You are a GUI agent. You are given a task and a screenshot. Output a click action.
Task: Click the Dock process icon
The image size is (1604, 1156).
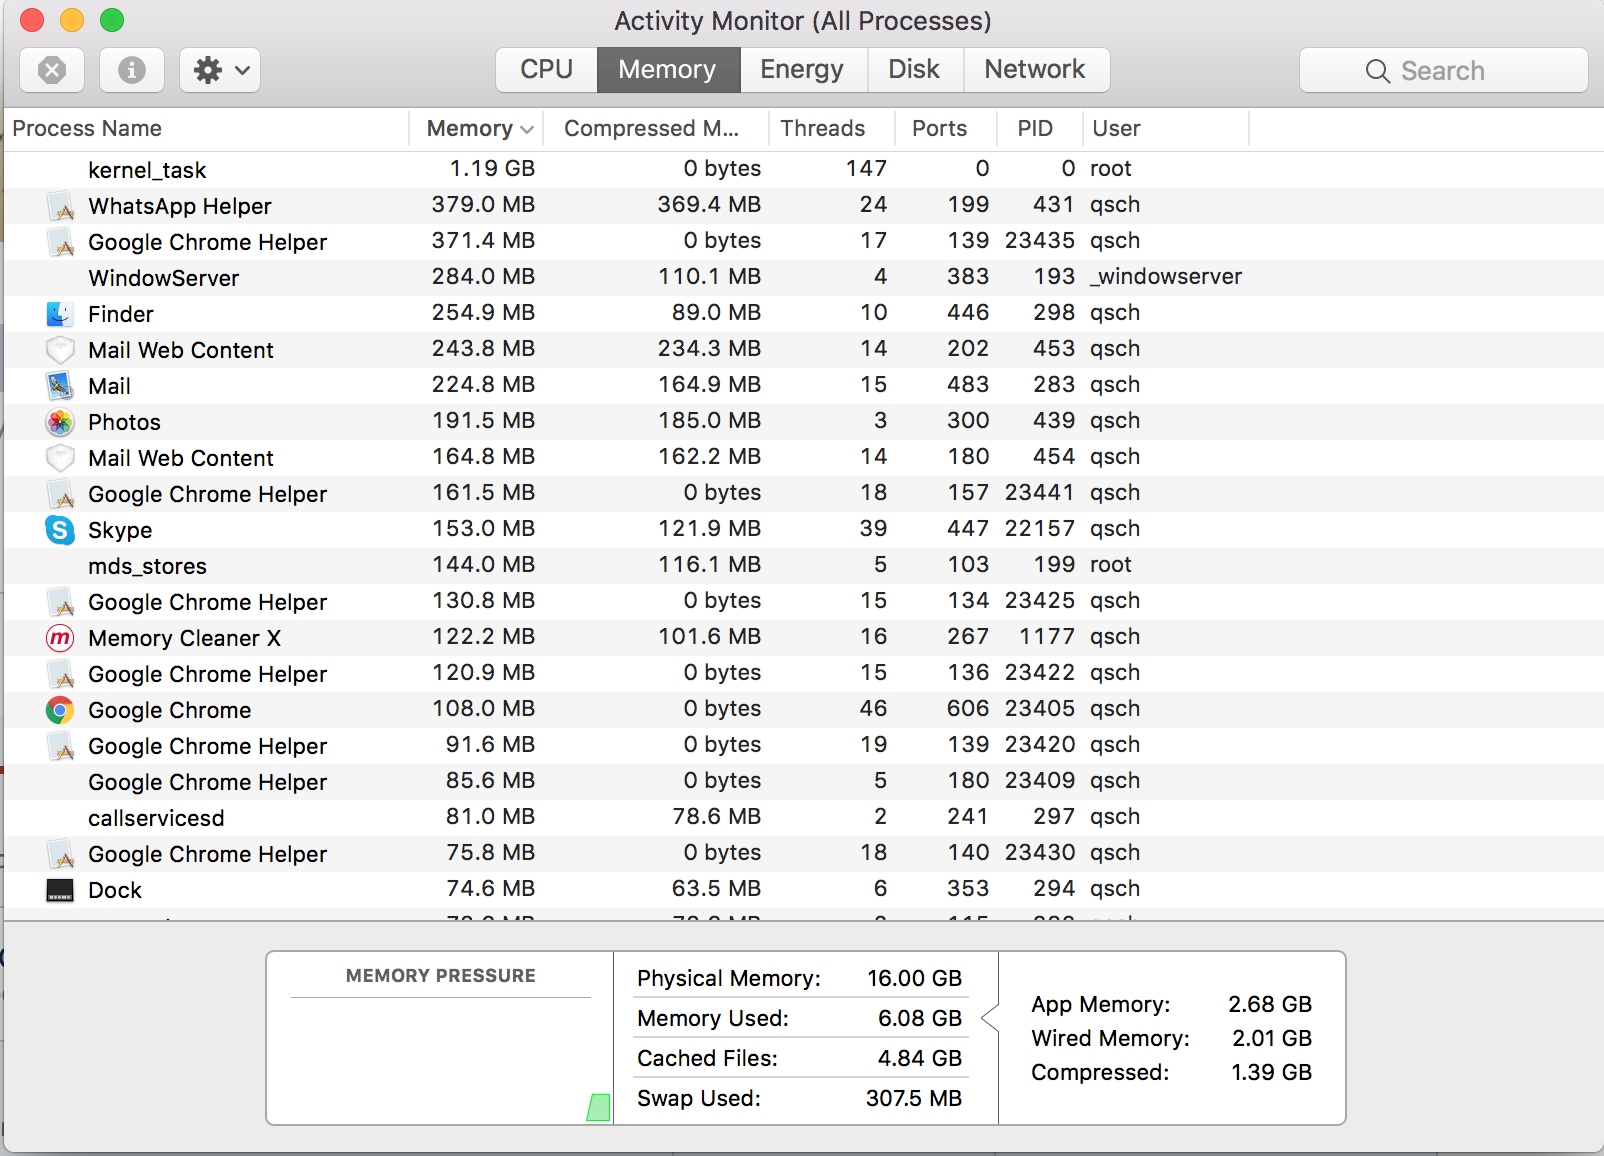click(60, 890)
